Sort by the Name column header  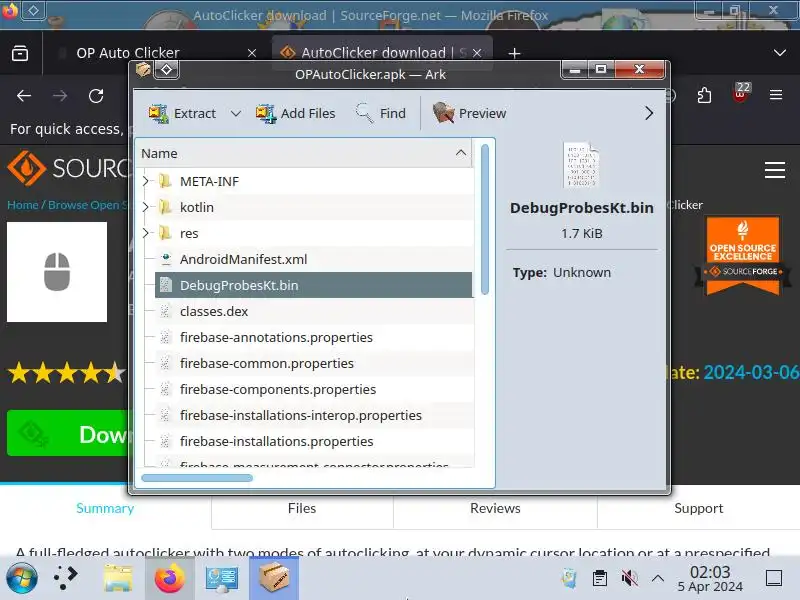(304, 154)
